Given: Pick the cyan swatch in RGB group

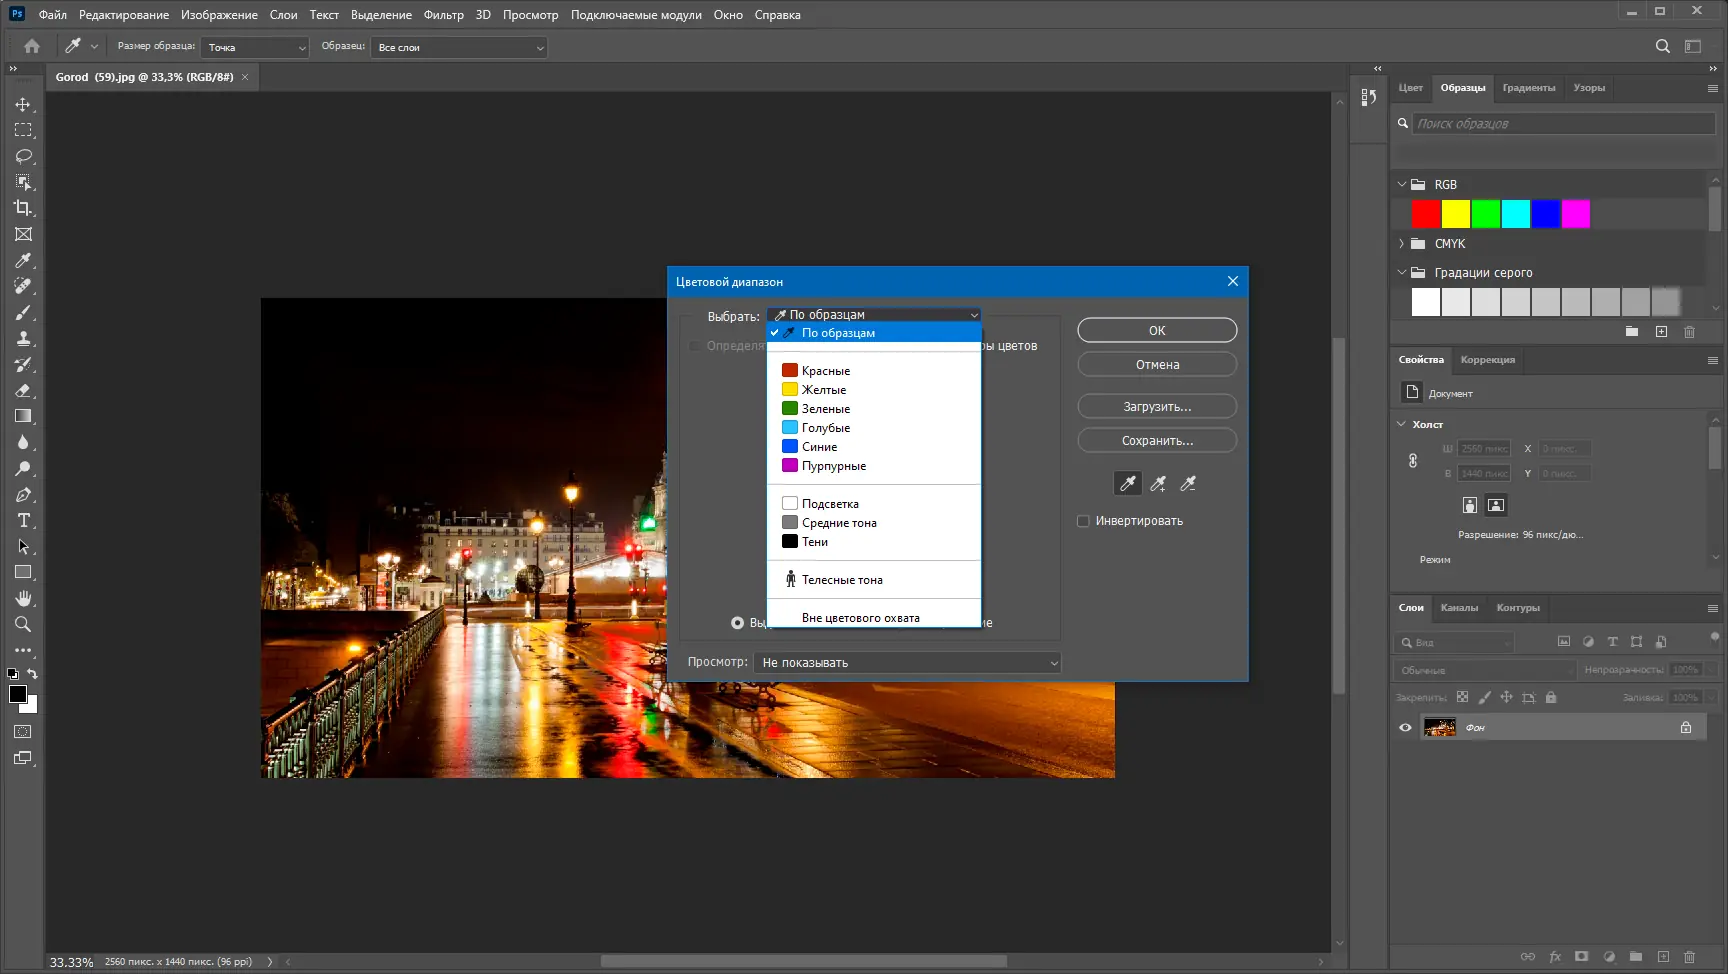Looking at the screenshot, I should coord(1515,214).
